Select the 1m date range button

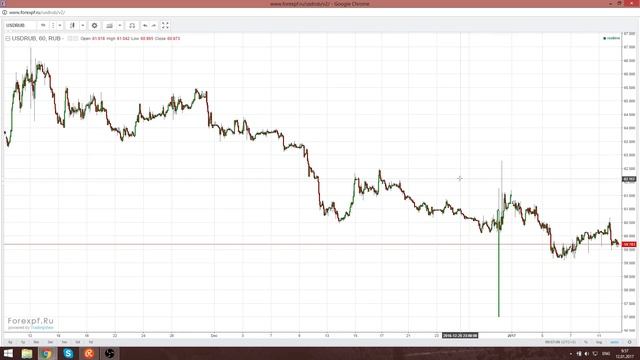pyautogui.click(x=64, y=342)
